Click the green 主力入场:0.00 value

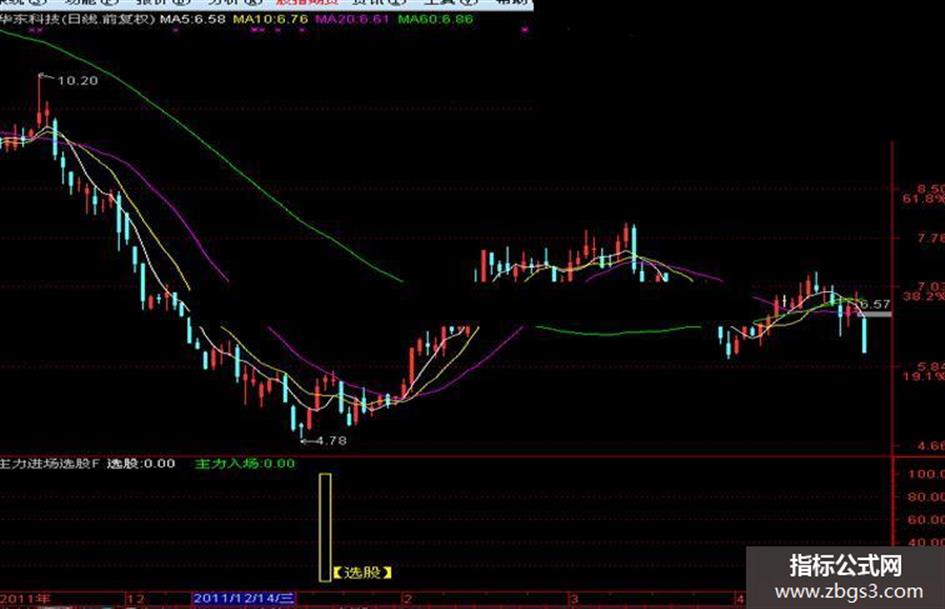pyautogui.click(x=245, y=464)
